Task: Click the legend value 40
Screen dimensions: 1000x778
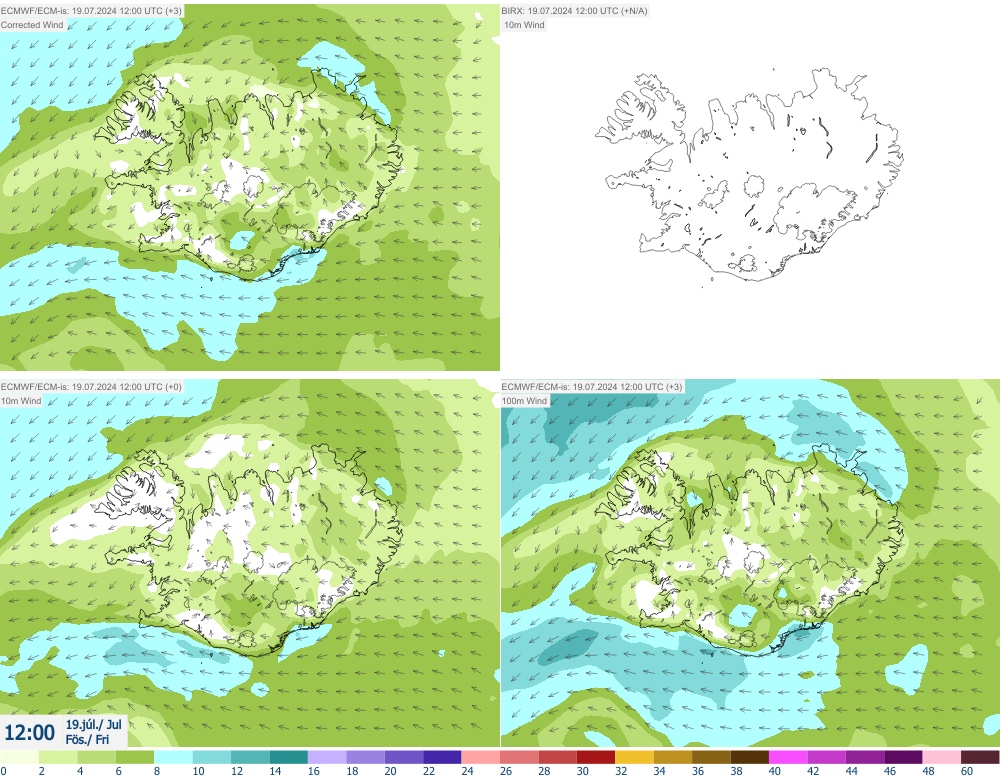Action: (775, 771)
